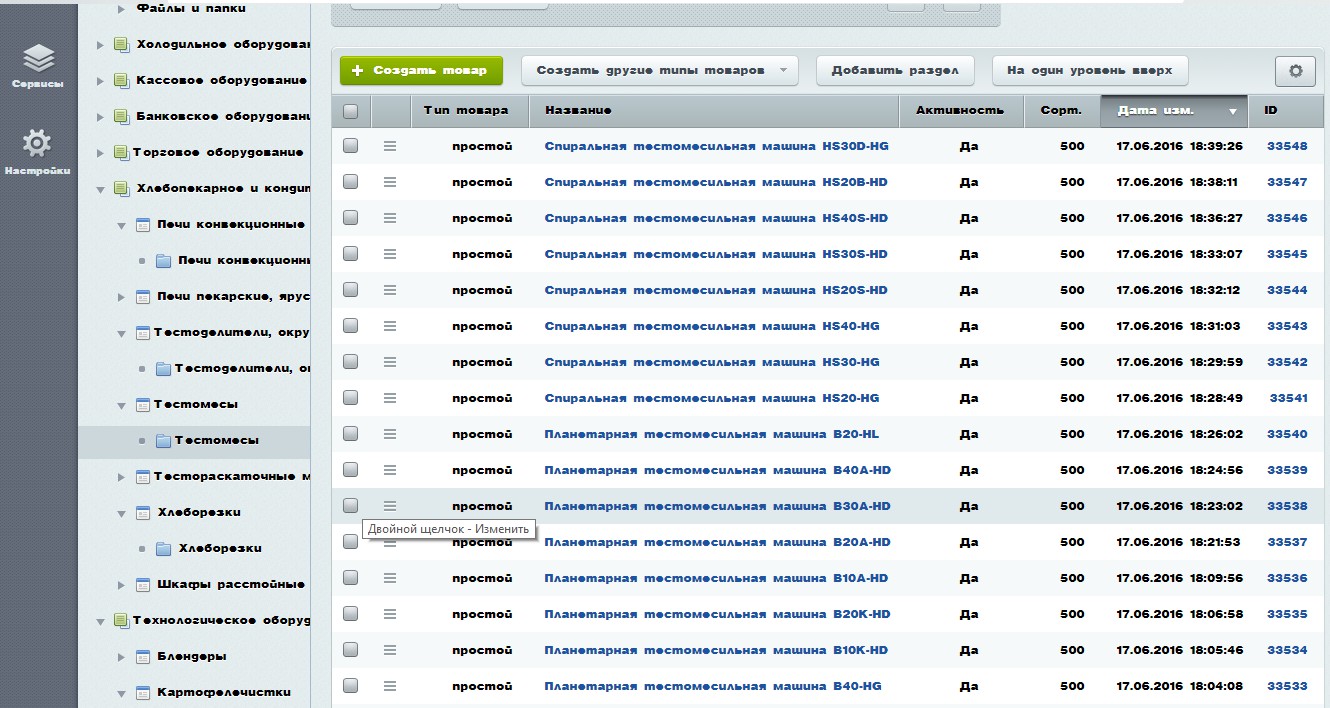Open row menu for B20-HL
Screen dimensions: 1330x708
pyautogui.click(x=390, y=434)
